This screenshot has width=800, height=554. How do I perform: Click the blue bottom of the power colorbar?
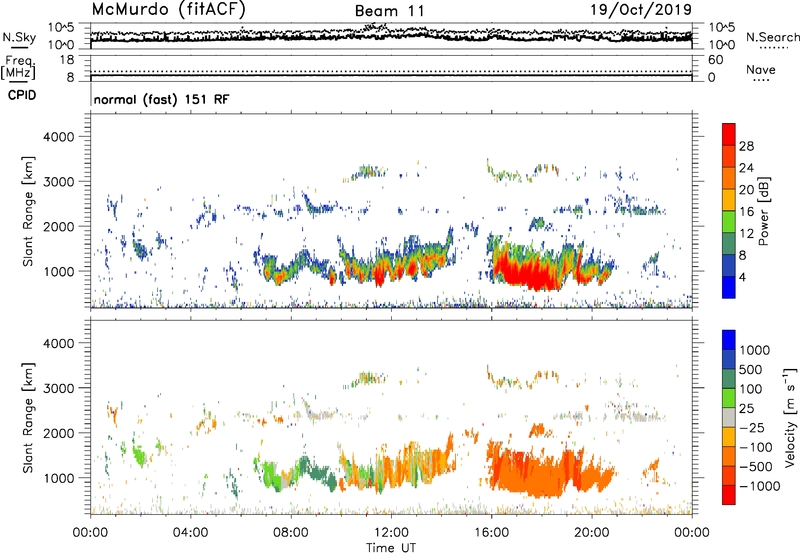click(729, 287)
